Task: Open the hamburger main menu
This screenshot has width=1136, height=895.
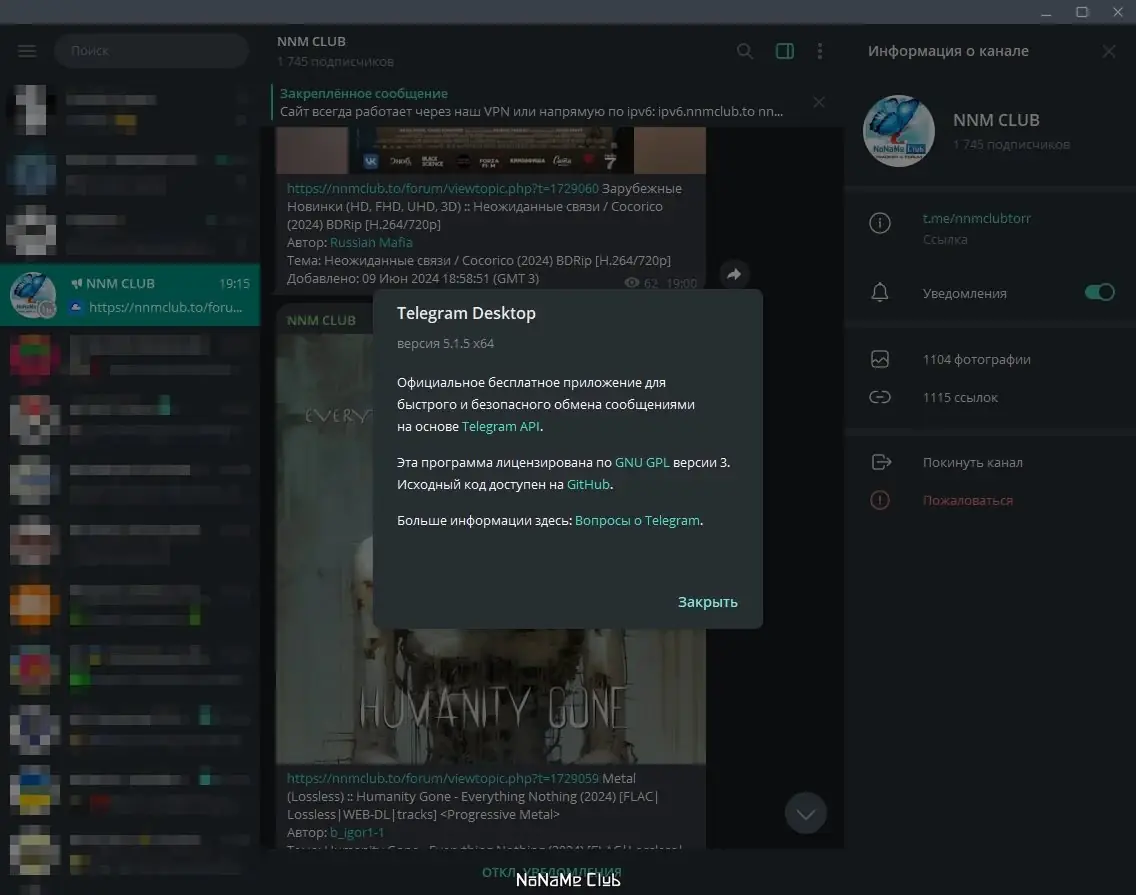Action: [x=27, y=51]
